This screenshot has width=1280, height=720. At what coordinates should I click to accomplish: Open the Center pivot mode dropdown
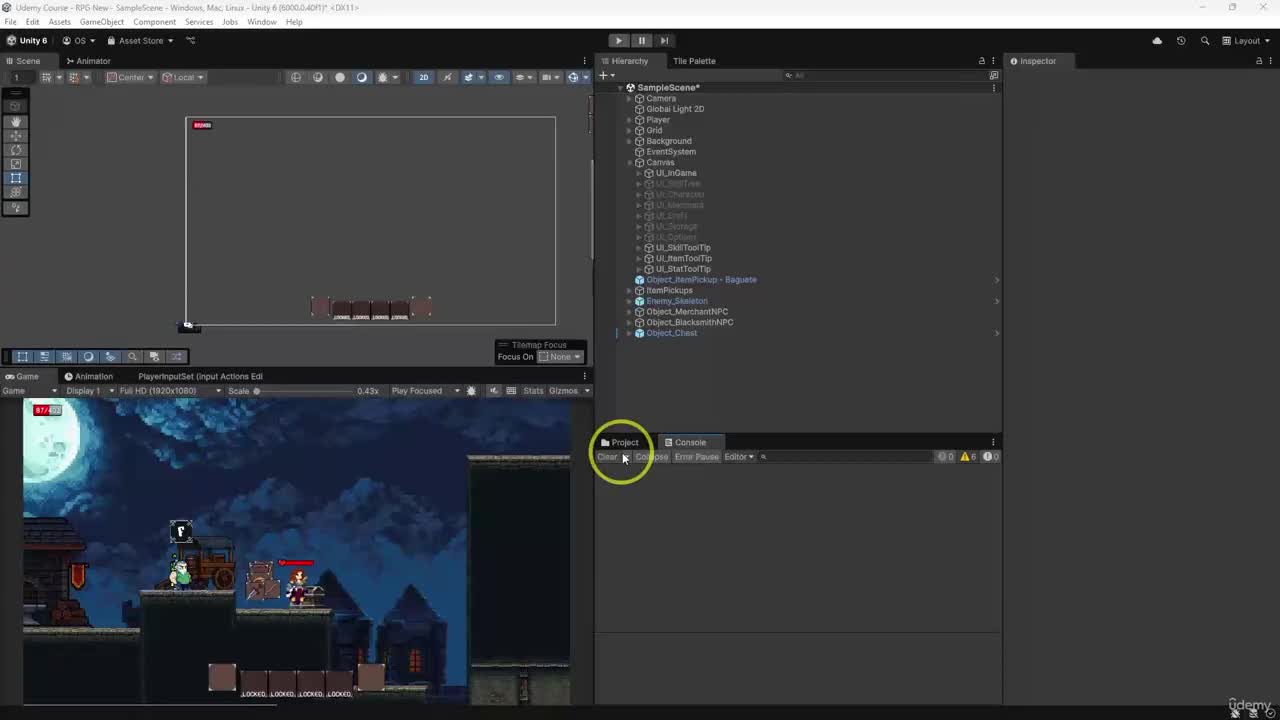[x=129, y=77]
